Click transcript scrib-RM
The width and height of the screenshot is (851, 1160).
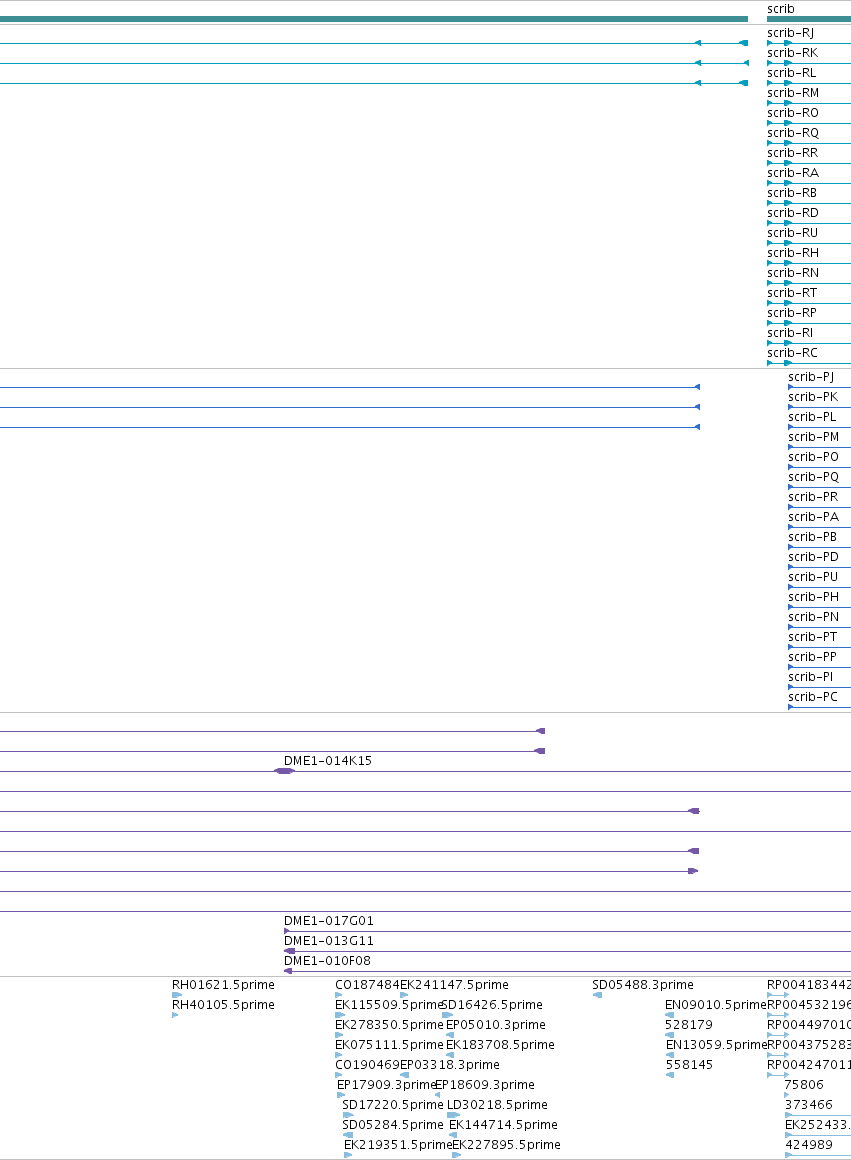click(793, 92)
